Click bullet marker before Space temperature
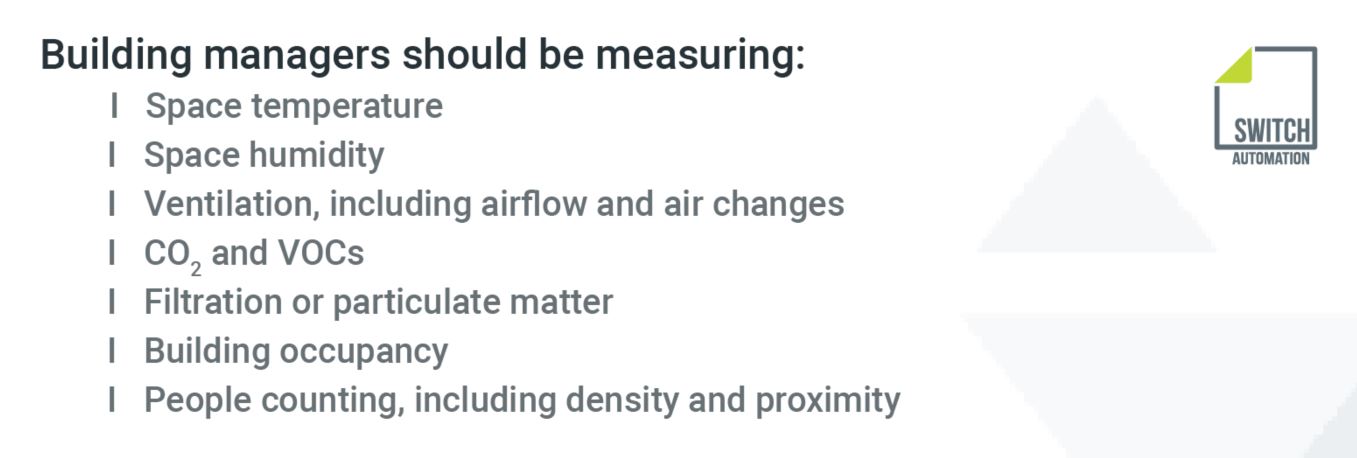Viewport: 1357px width, 458px height. (114, 105)
